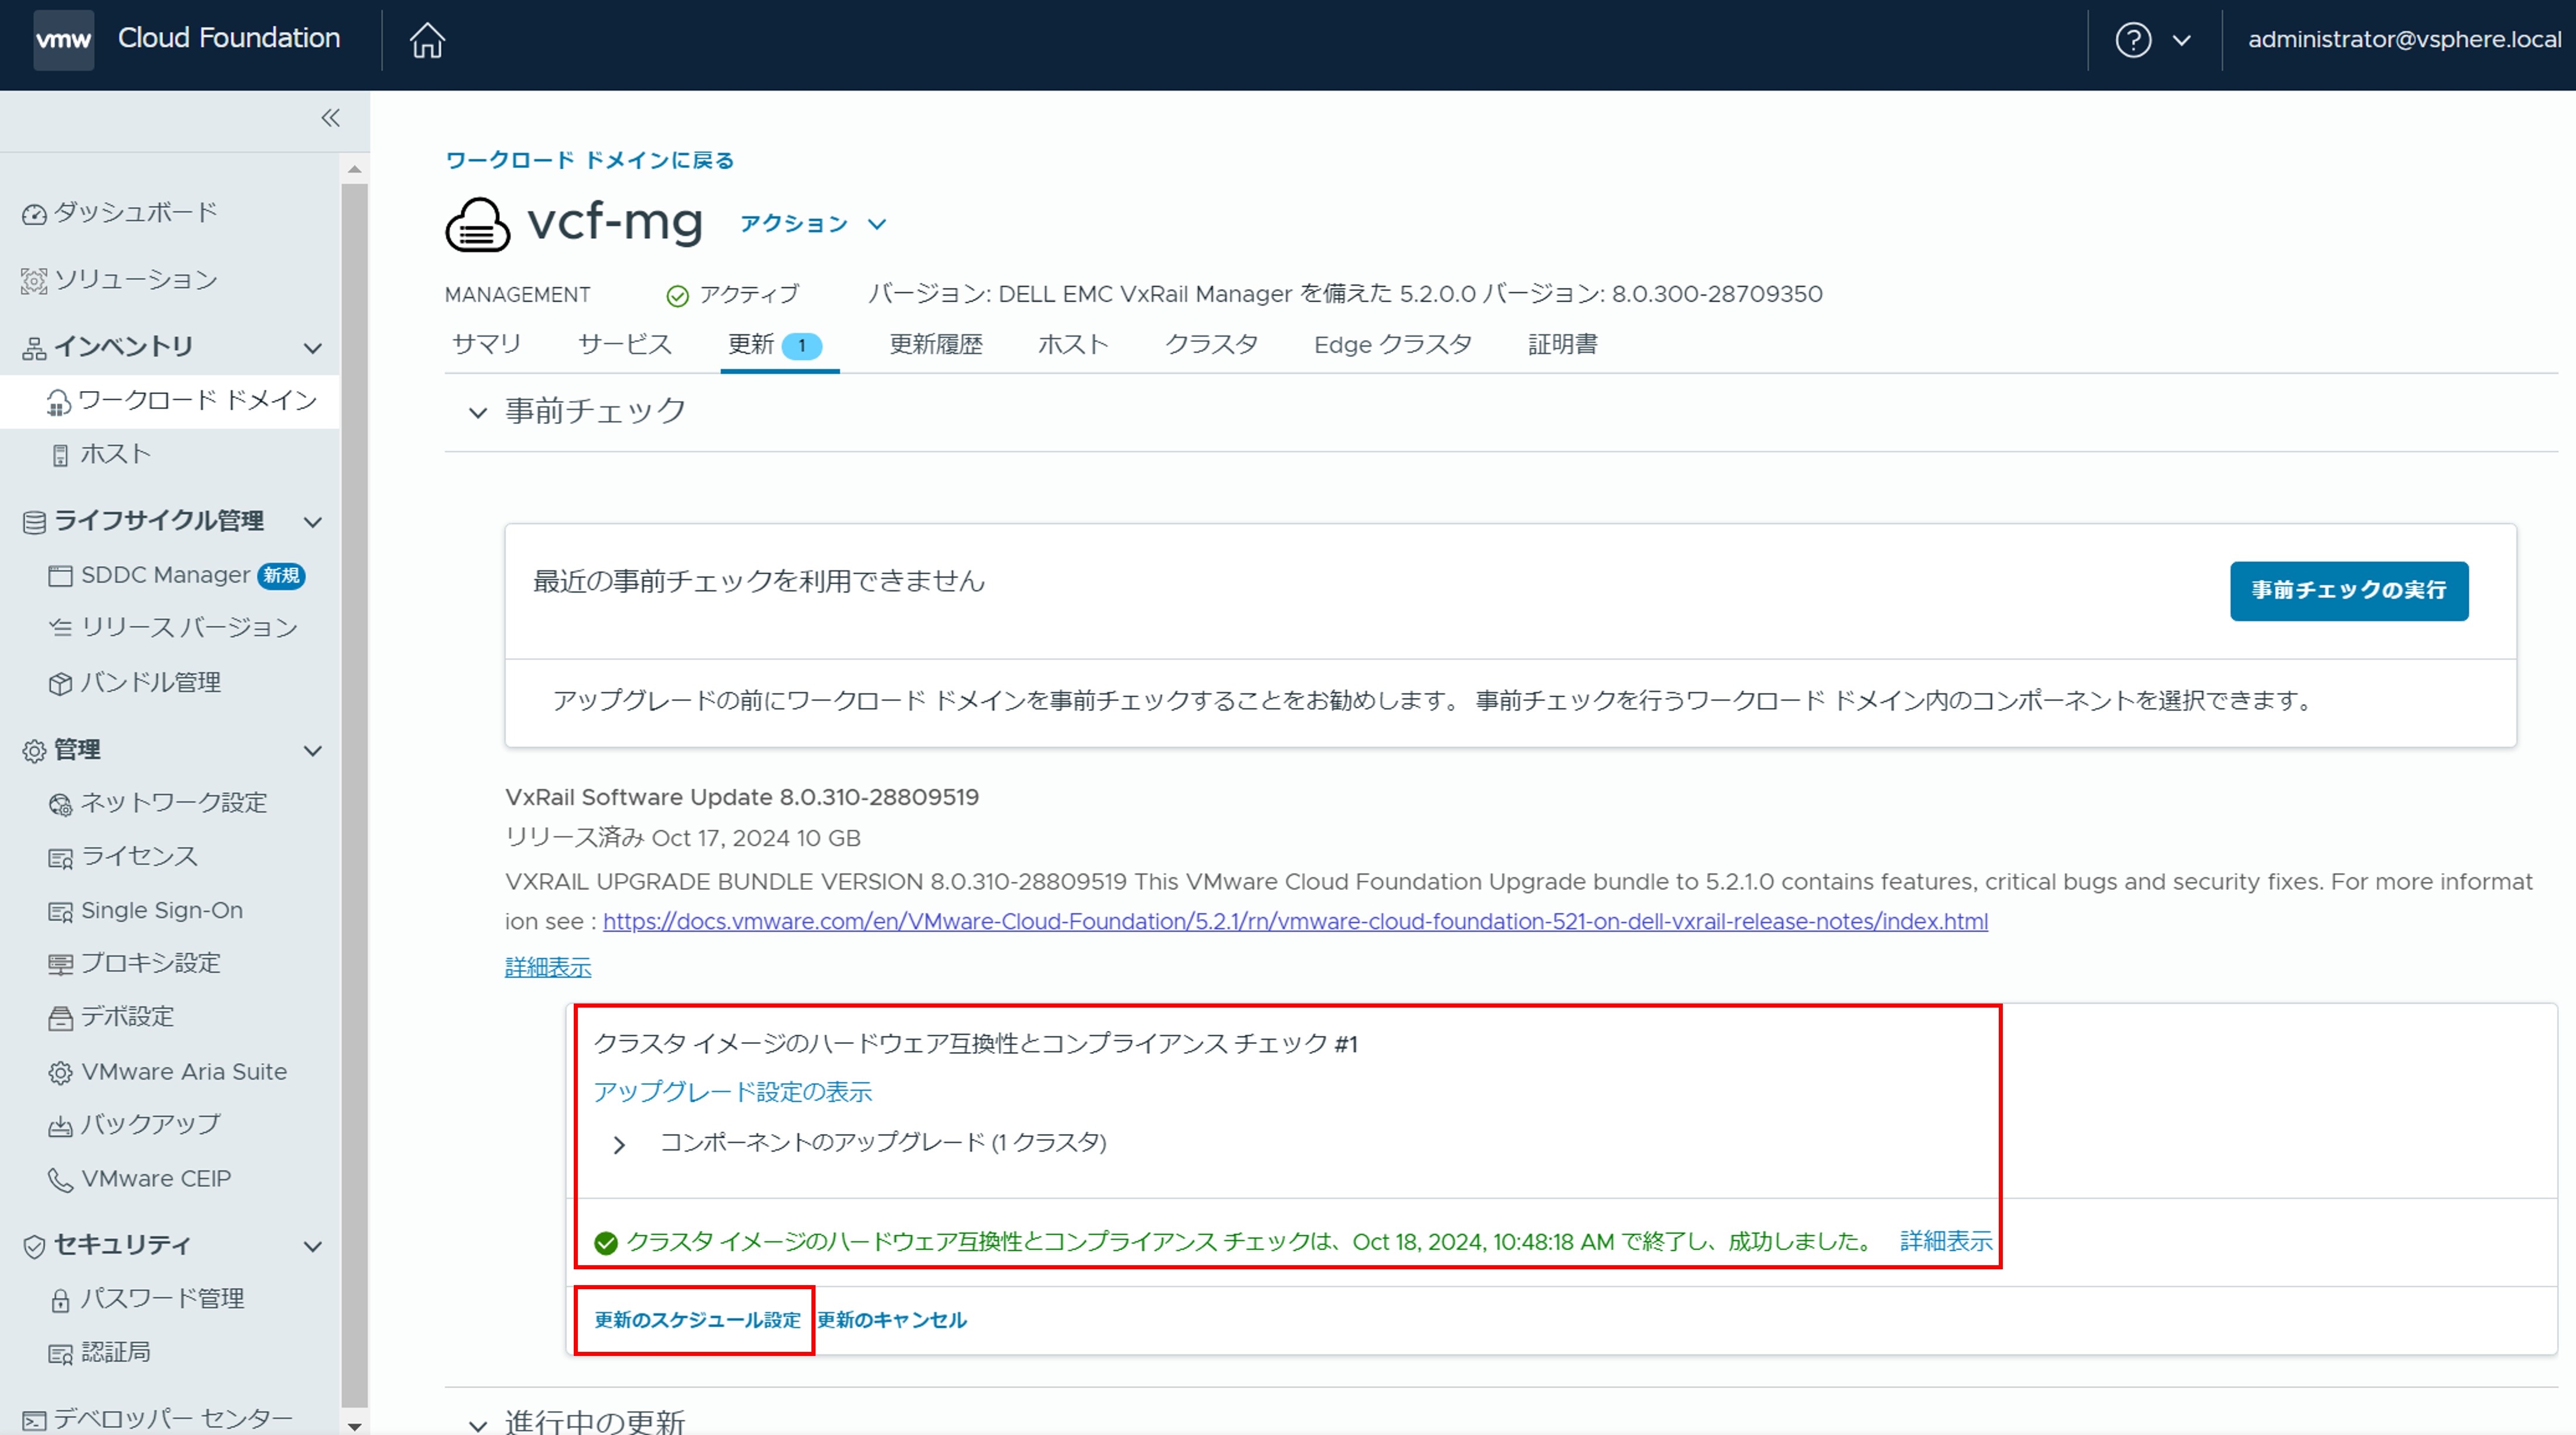The image size is (2576, 1435).
Task: Switch to the Edge クラスタ tab
Action: [x=1392, y=345]
